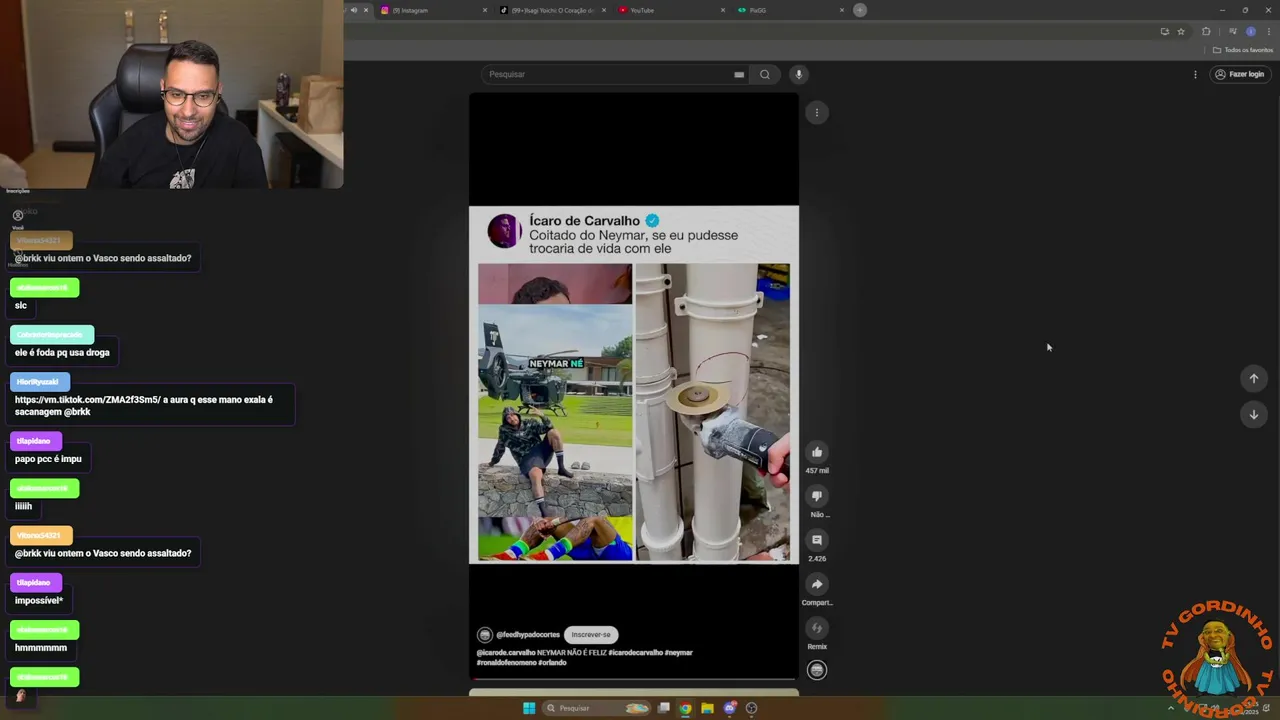Mute the audio-playing tab speaker icon
The width and height of the screenshot is (1280, 720).
pos(353,10)
